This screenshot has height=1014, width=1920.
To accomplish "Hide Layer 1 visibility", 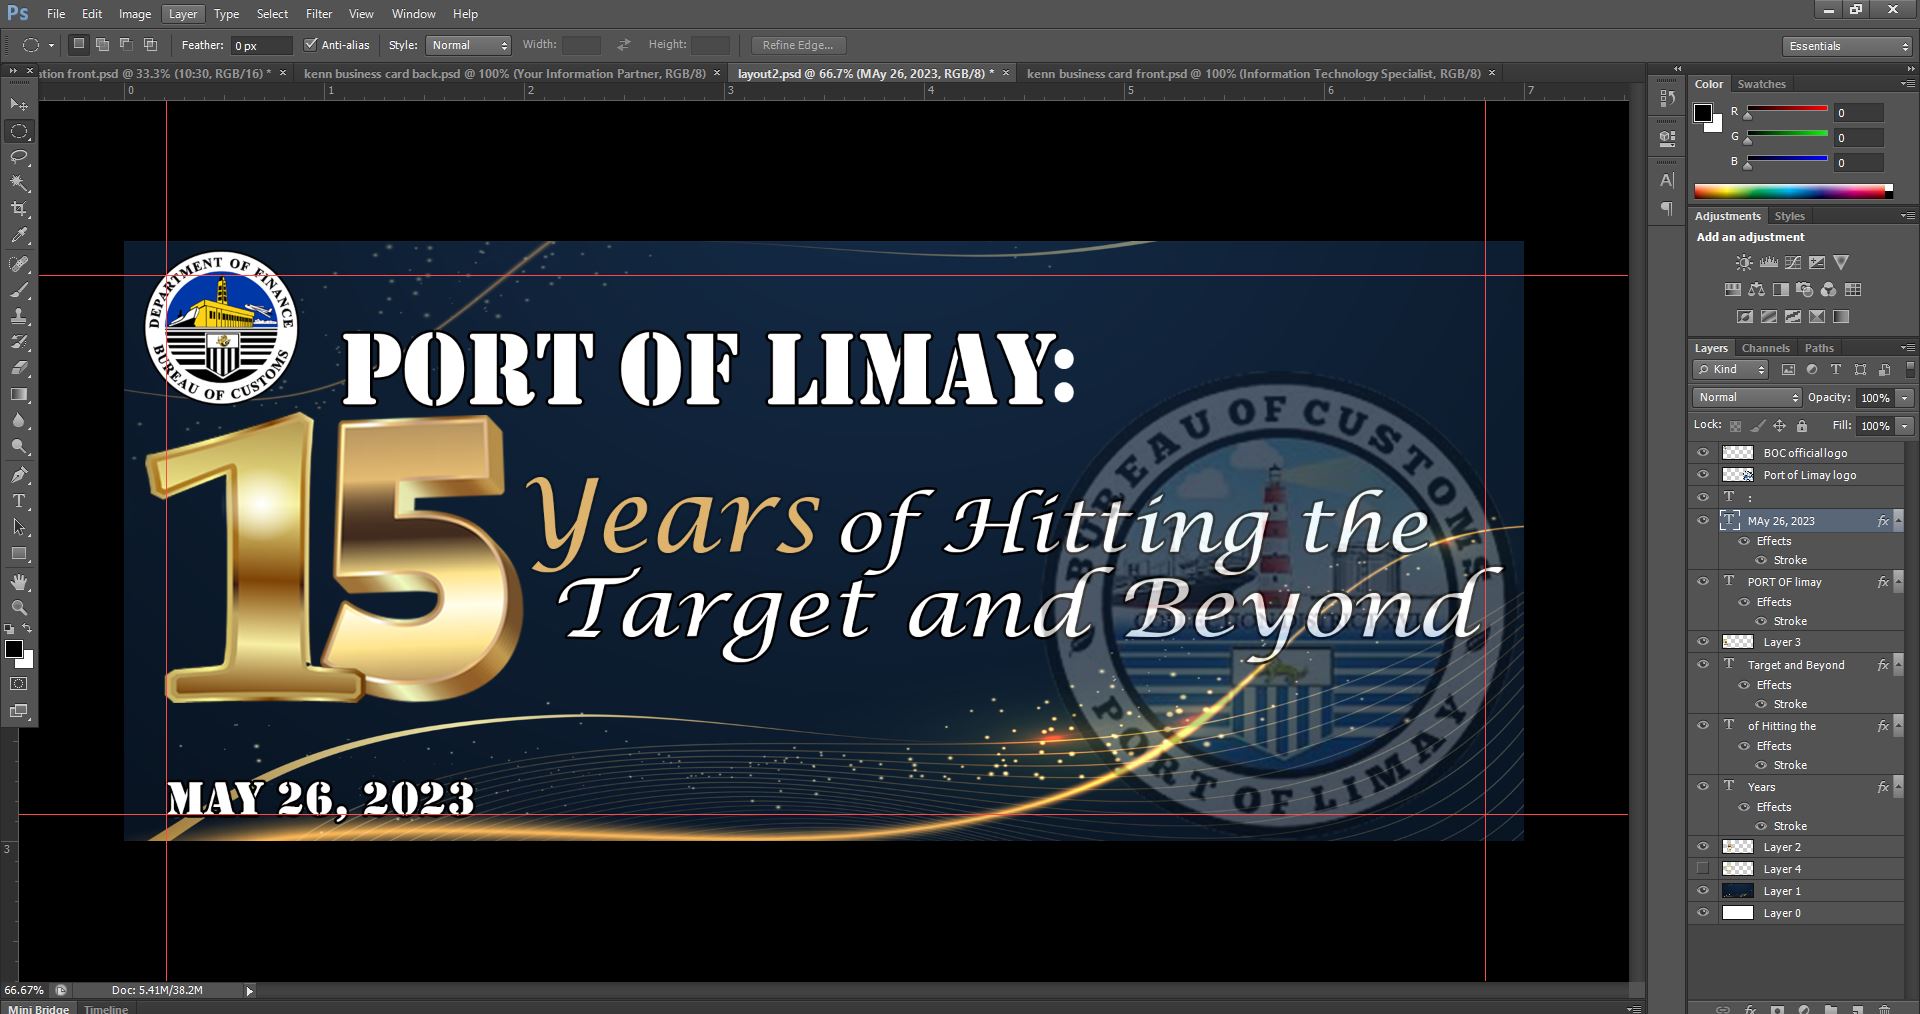I will coord(1703,891).
